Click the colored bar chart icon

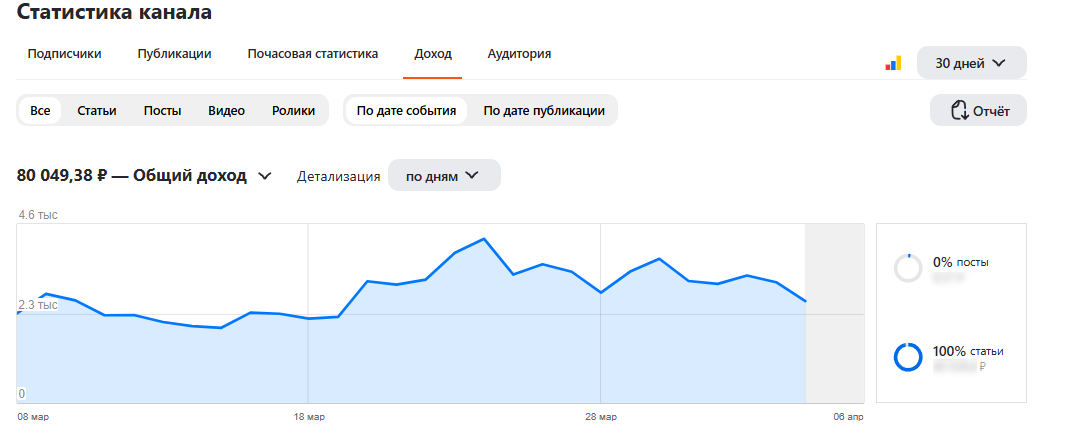pos(893,63)
